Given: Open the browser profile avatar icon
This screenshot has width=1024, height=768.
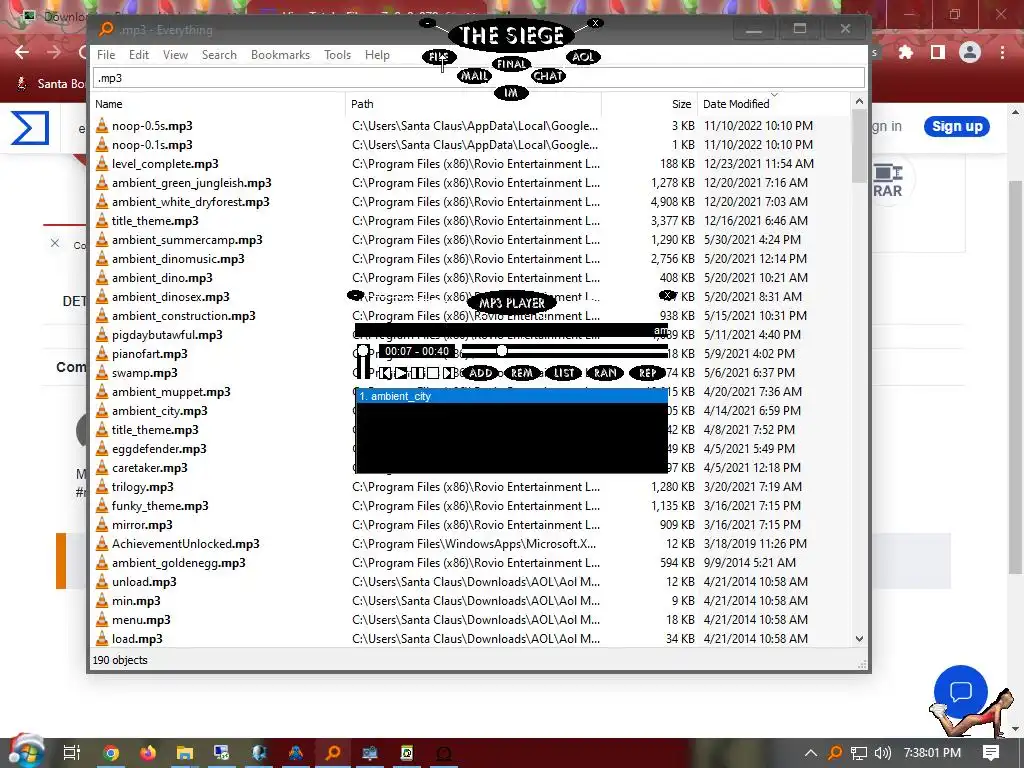Looking at the screenshot, I should point(970,52).
